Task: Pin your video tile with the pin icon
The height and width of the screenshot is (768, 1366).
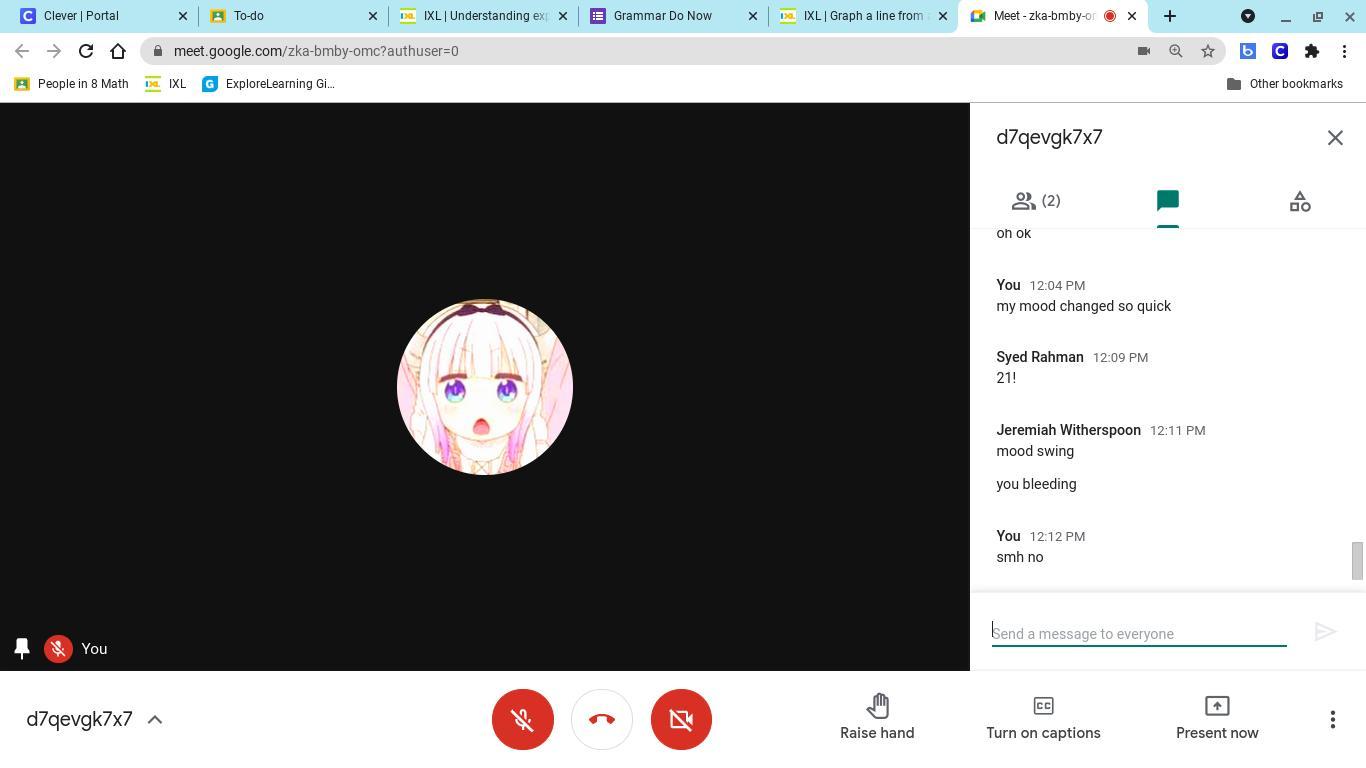Action: coord(22,649)
